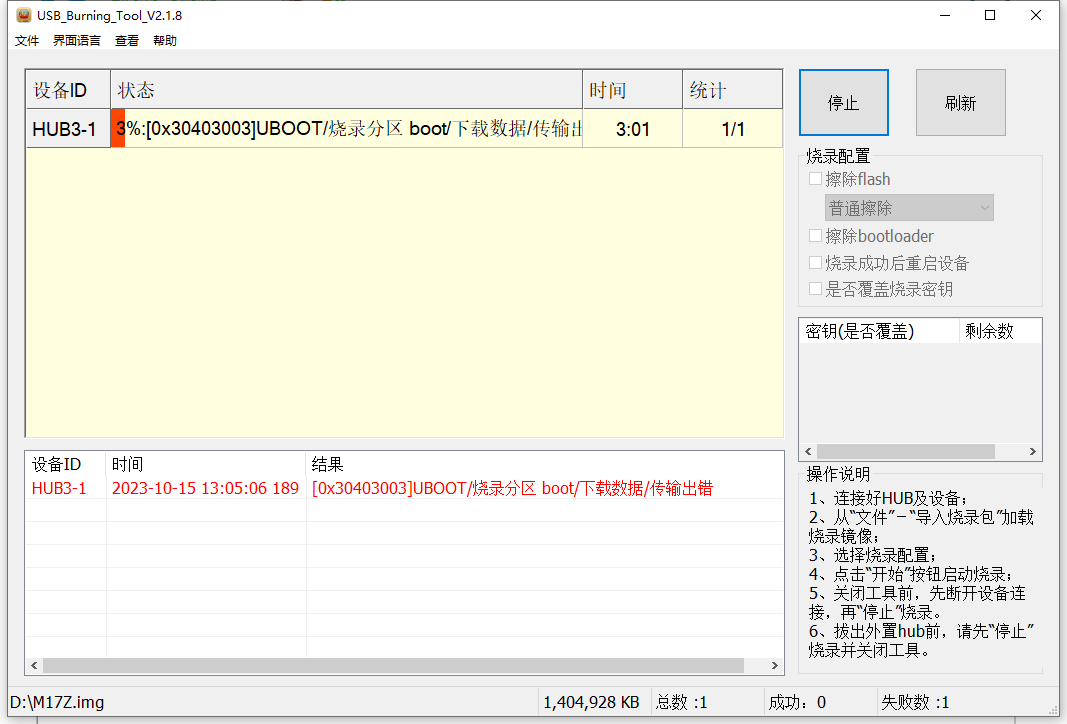
Task: Click the USB Burning Tool app icon in title bar
Action: click(x=24, y=15)
